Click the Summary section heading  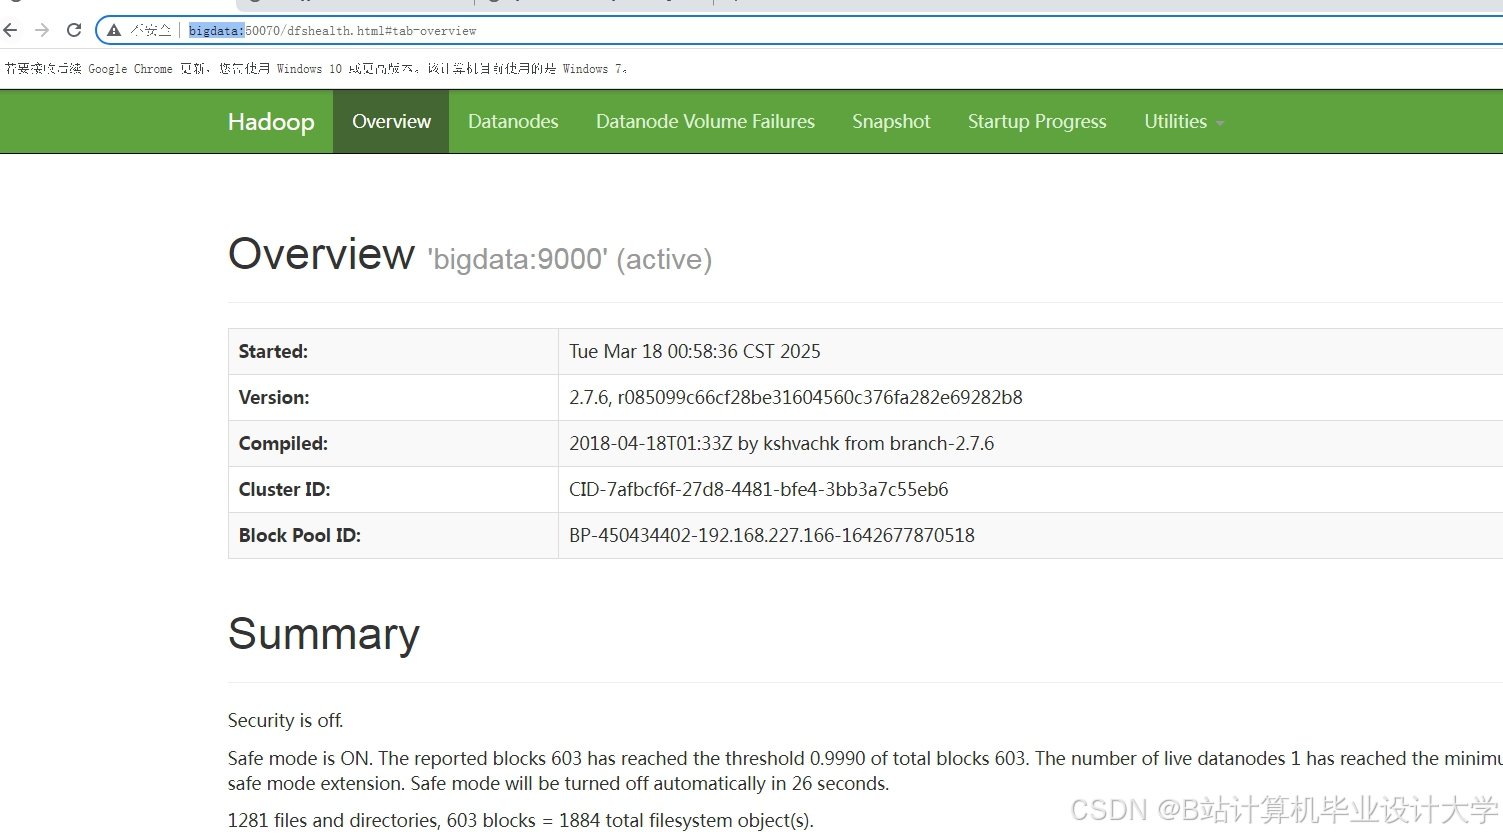click(323, 634)
